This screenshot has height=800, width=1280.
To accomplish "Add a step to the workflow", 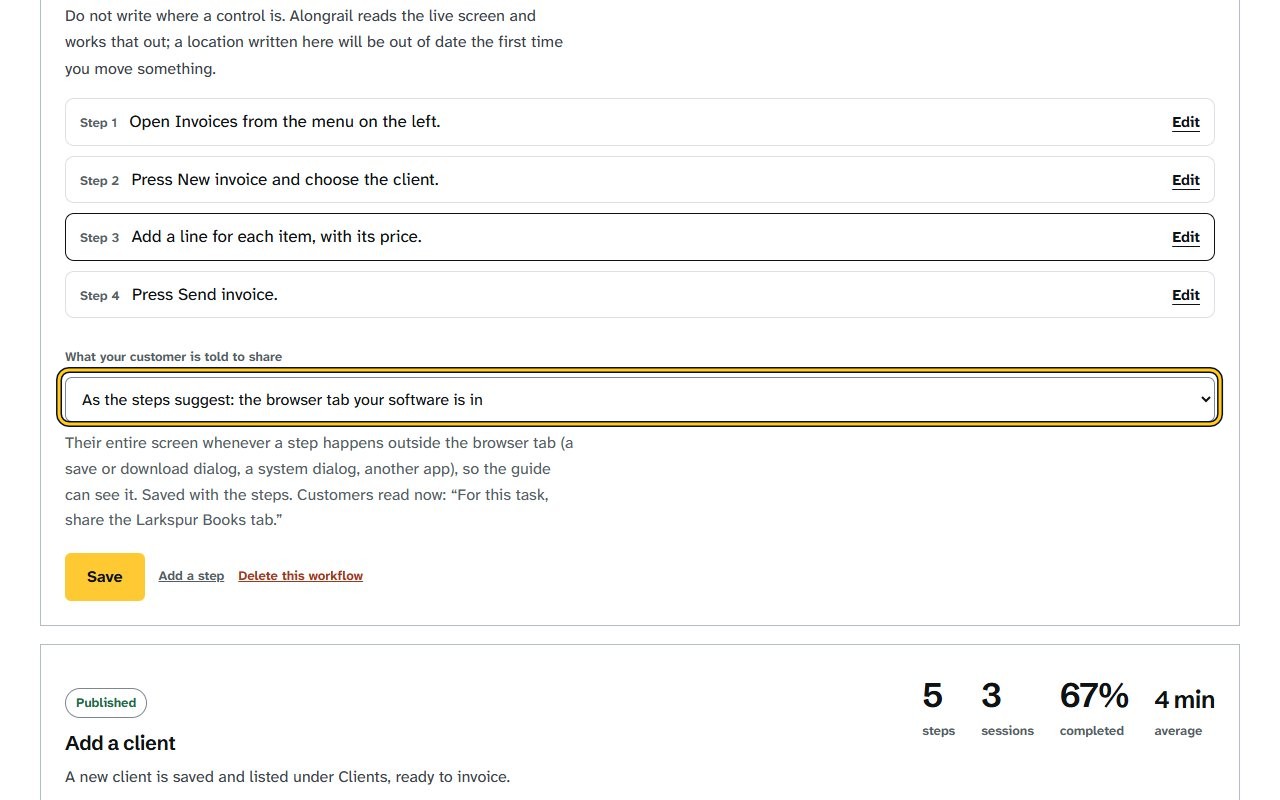I will pos(191,576).
